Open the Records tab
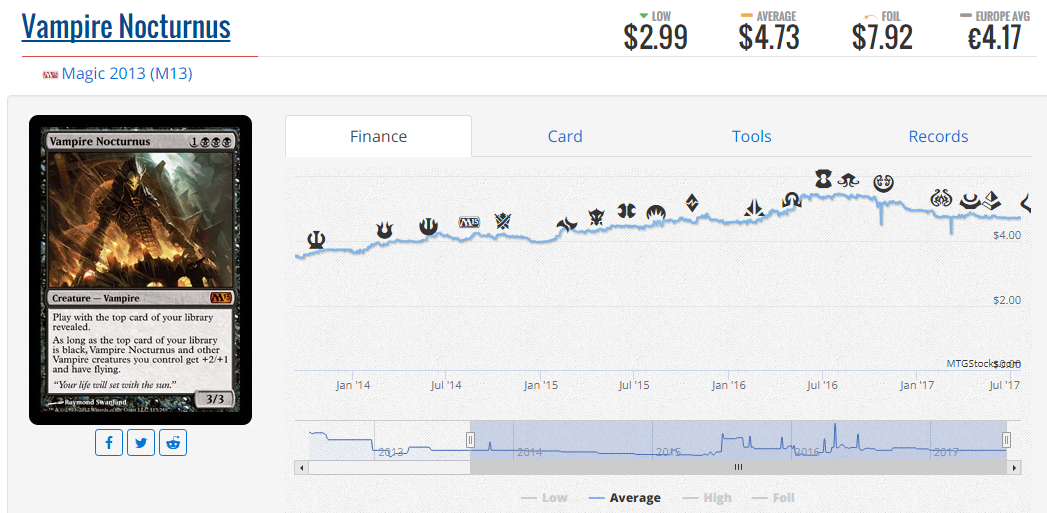The height and width of the screenshot is (513, 1047). (937, 136)
